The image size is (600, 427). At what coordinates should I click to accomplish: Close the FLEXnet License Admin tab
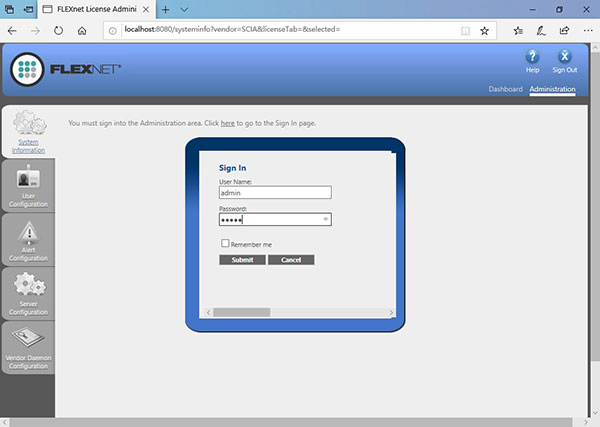click(x=146, y=10)
